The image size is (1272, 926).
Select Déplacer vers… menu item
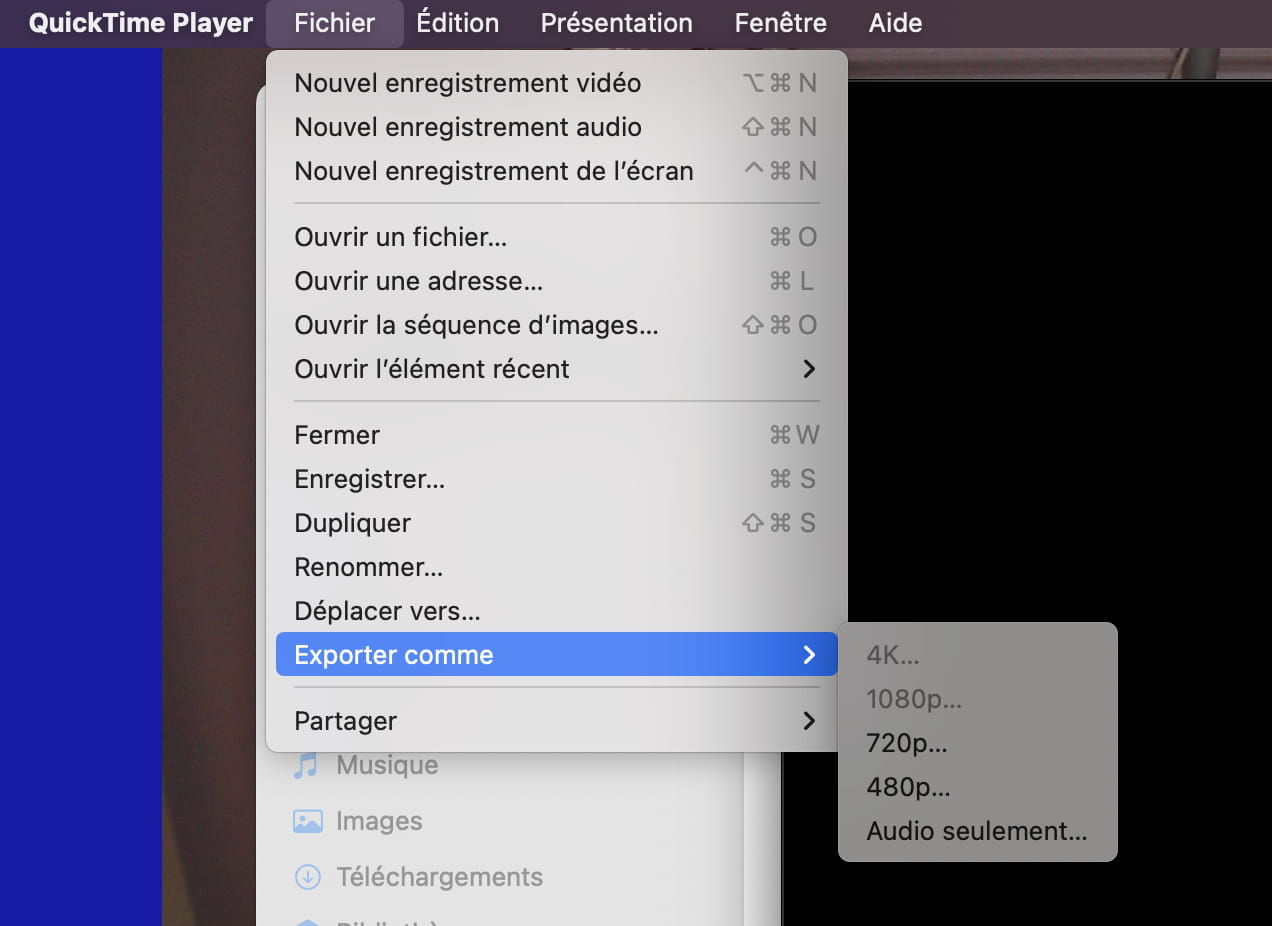556,611
